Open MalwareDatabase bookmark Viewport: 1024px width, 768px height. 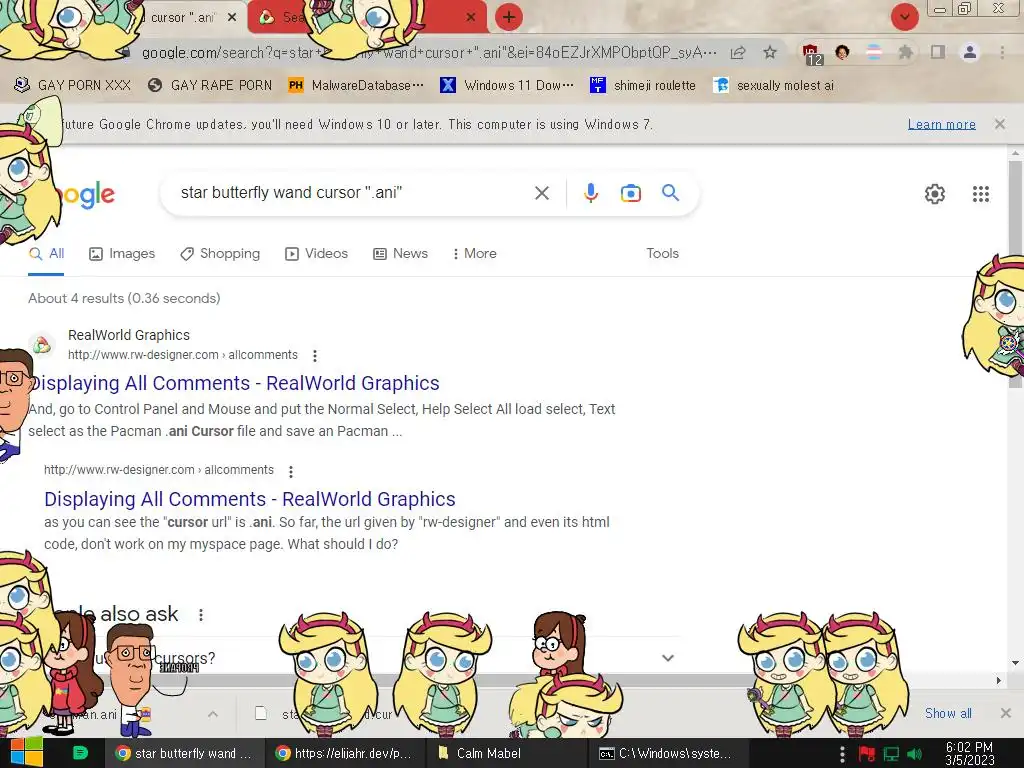[x=356, y=85]
